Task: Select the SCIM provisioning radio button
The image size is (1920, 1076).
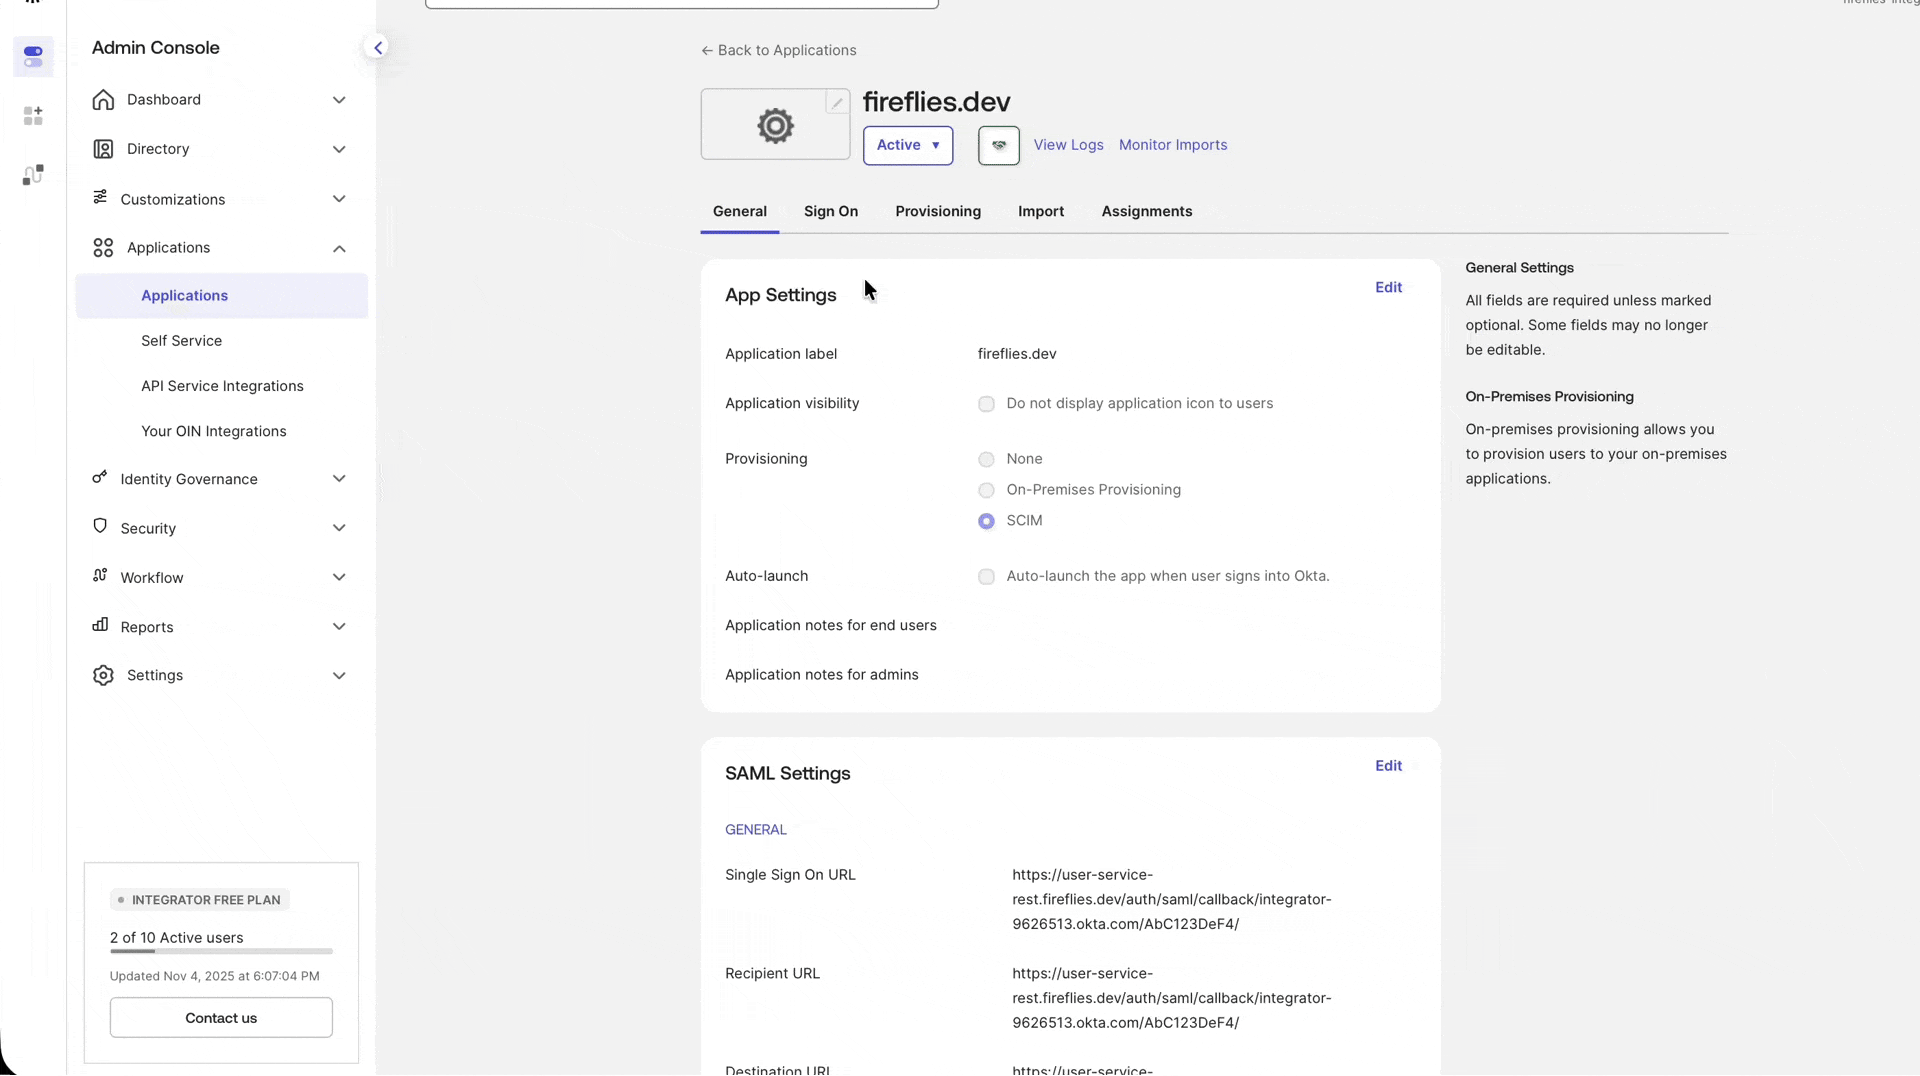Action: coord(986,521)
